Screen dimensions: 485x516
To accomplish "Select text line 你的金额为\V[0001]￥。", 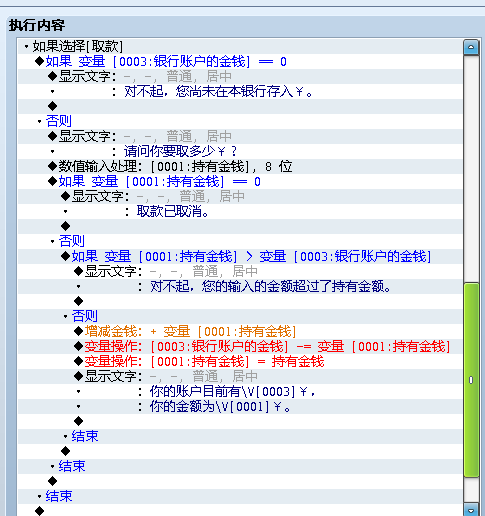I will coord(240,406).
